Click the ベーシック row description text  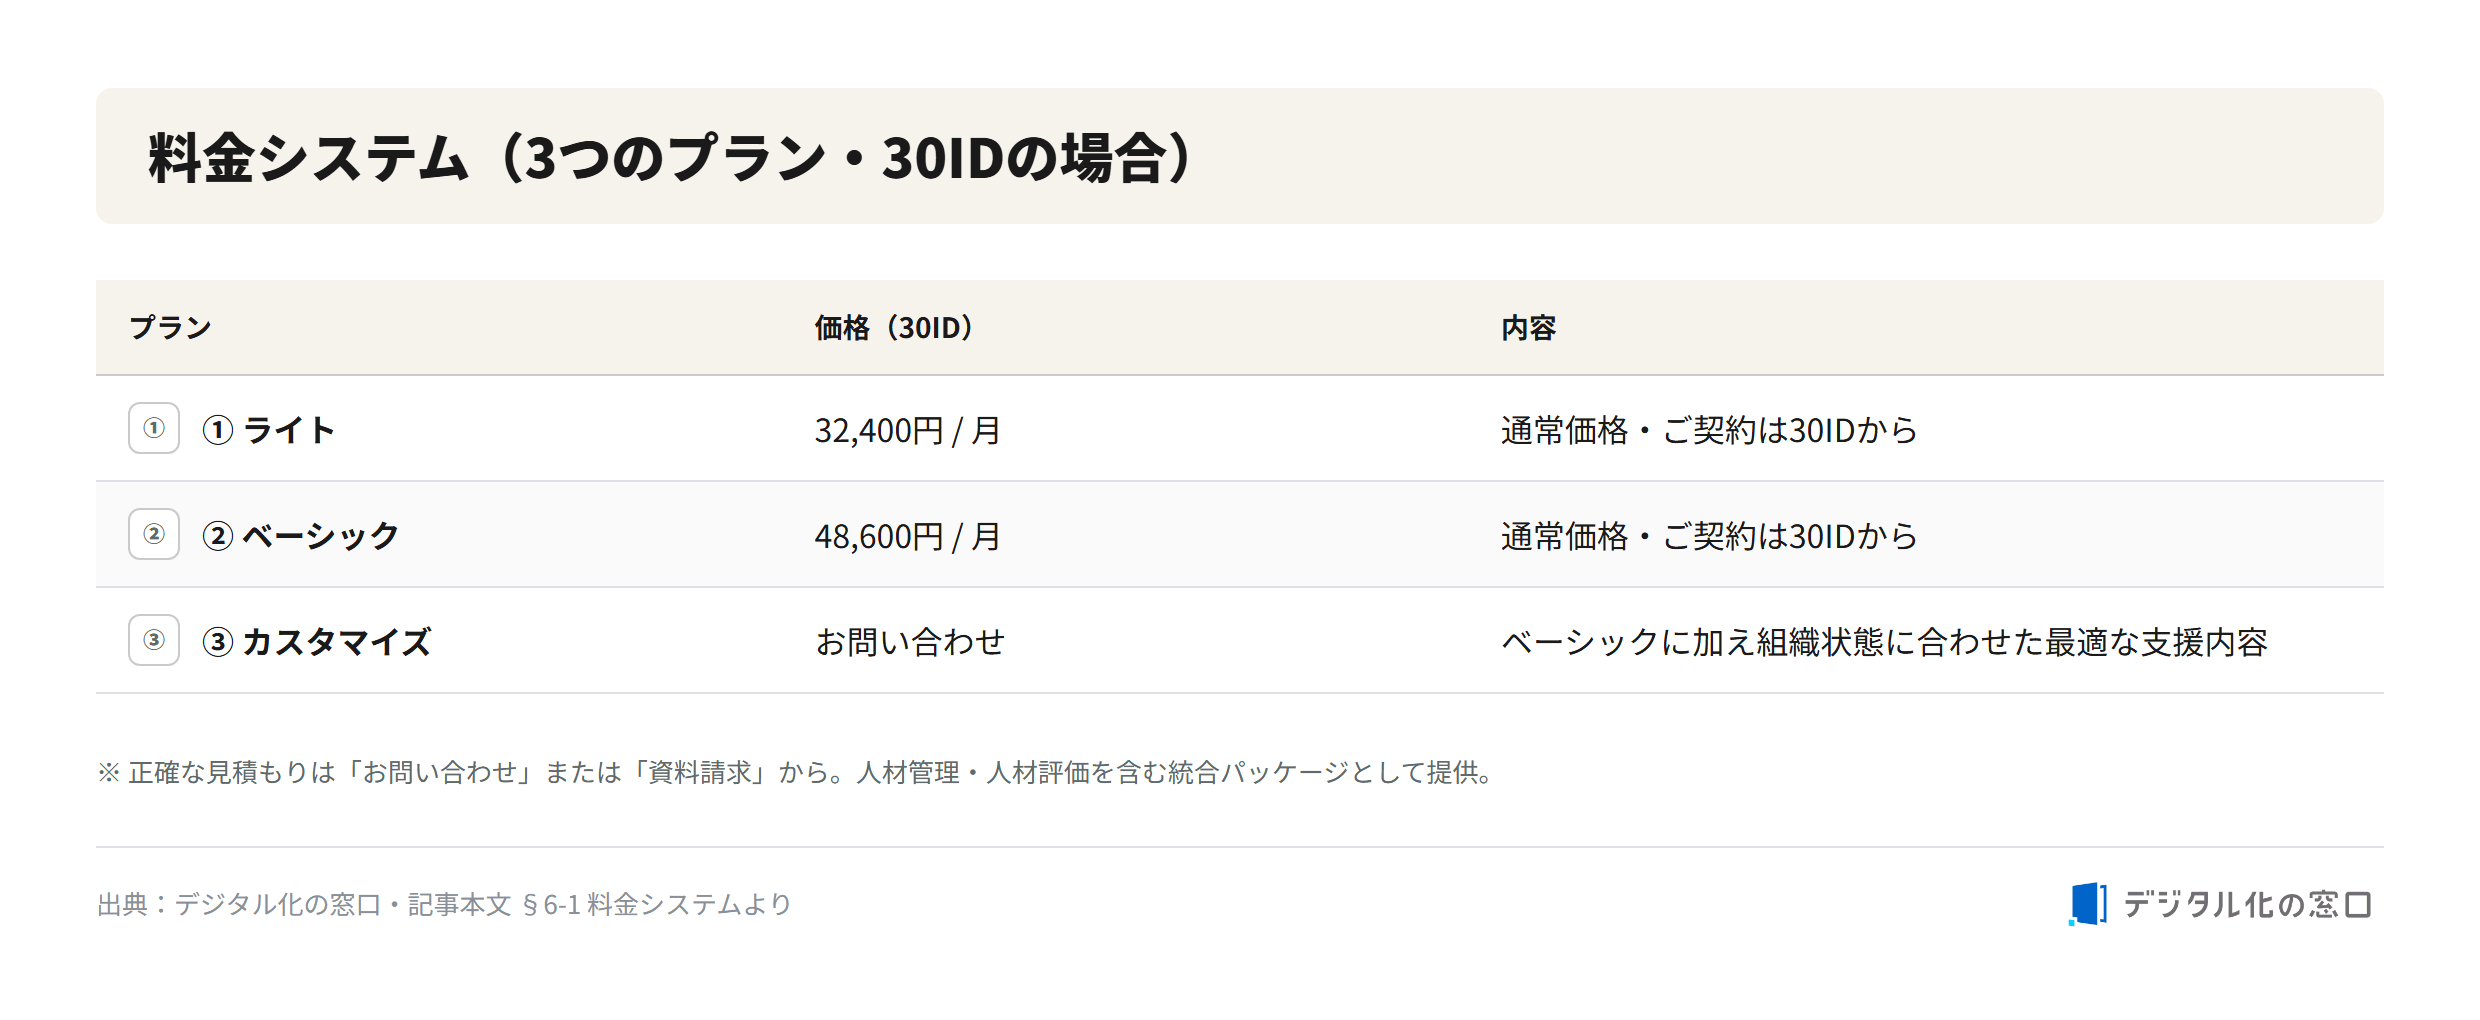(x=1709, y=536)
